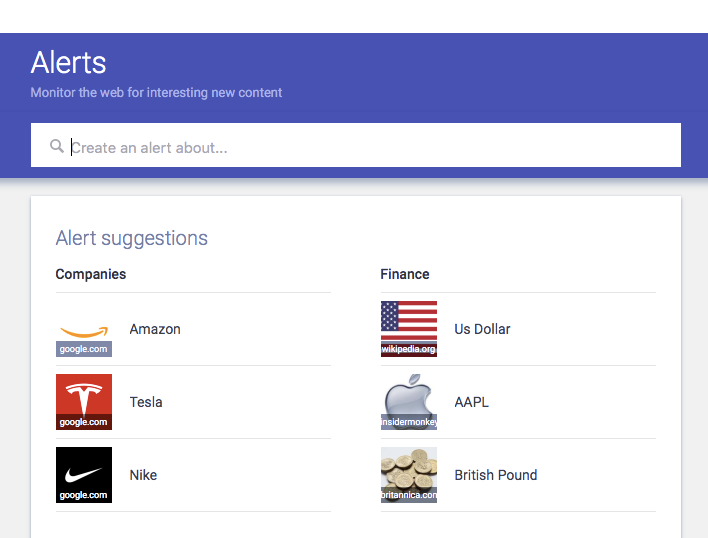The width and height of the screenshot is (708, 538).
Task: Click the Alerts page title
Action: click(x=68, y=62)
